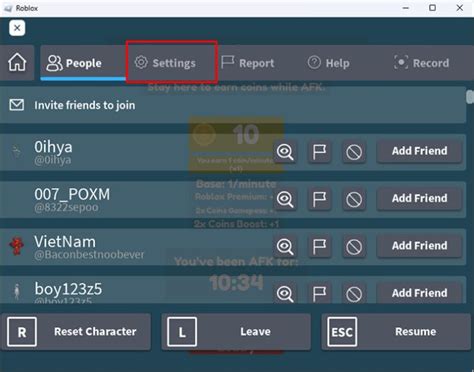Block player VietNam
The width and height of the screenshot is (474, 372).
tap(354, 247)
